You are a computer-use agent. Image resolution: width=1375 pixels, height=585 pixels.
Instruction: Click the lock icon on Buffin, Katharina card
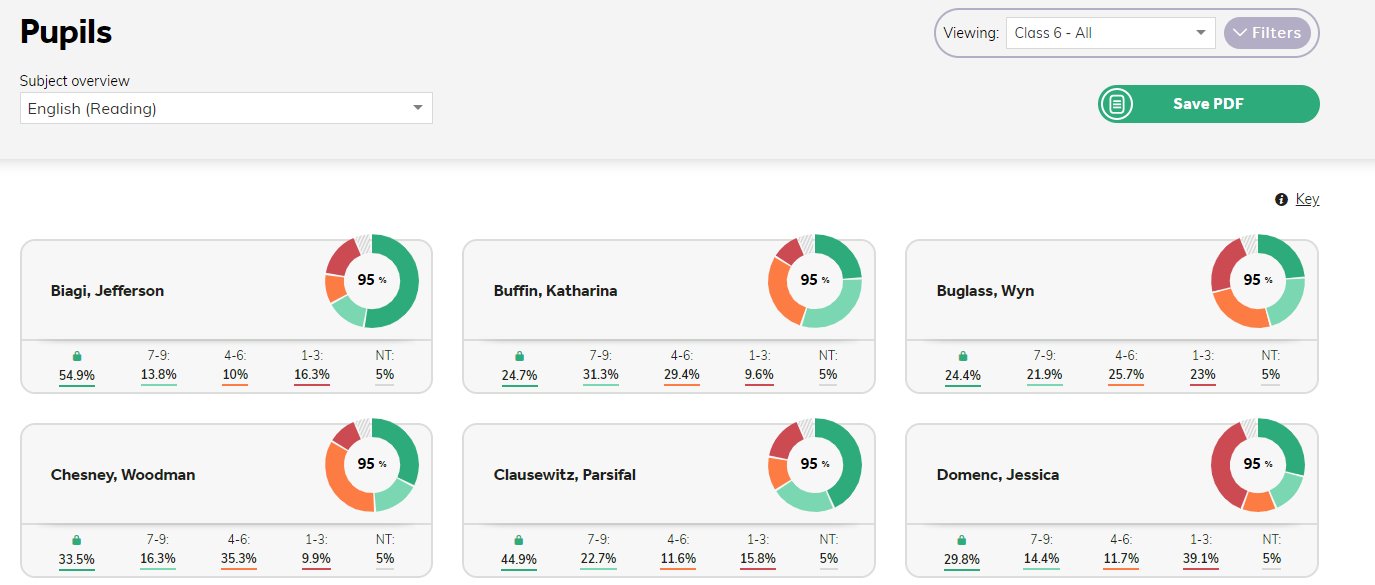519,356
